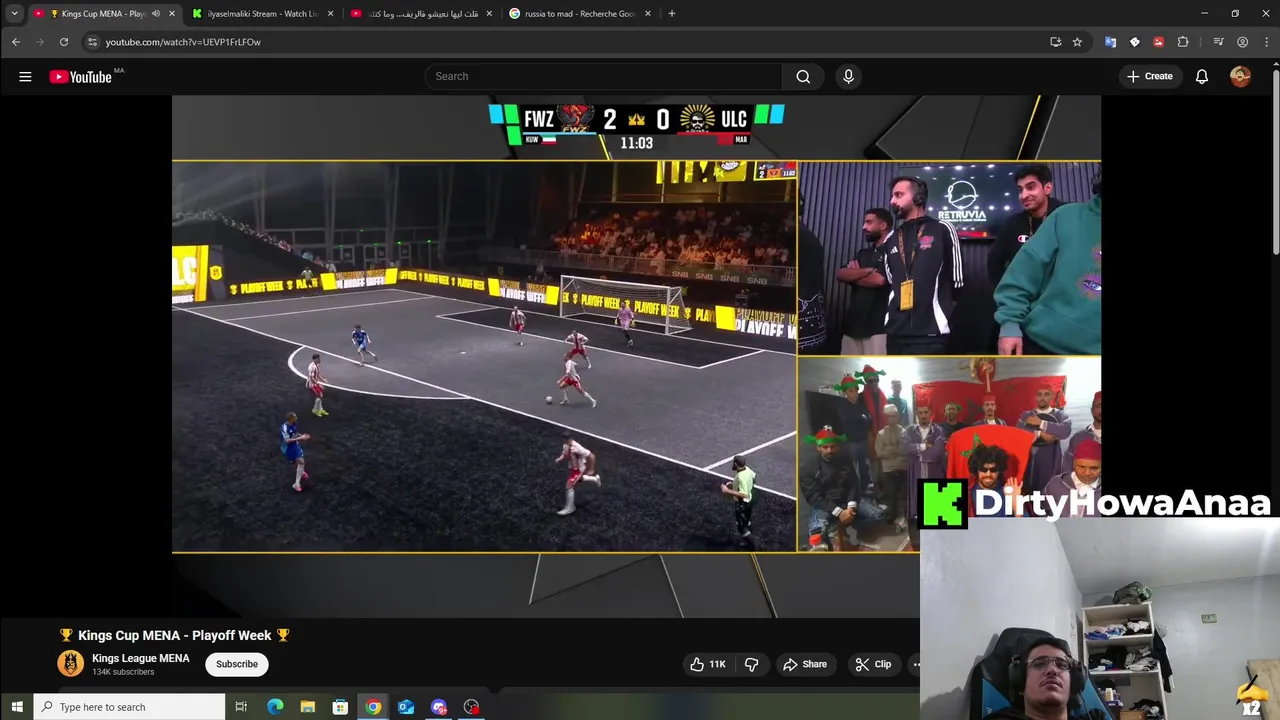Open the translate extension icon
This screenshot has height=720, width=1280.
(1110, 42)
